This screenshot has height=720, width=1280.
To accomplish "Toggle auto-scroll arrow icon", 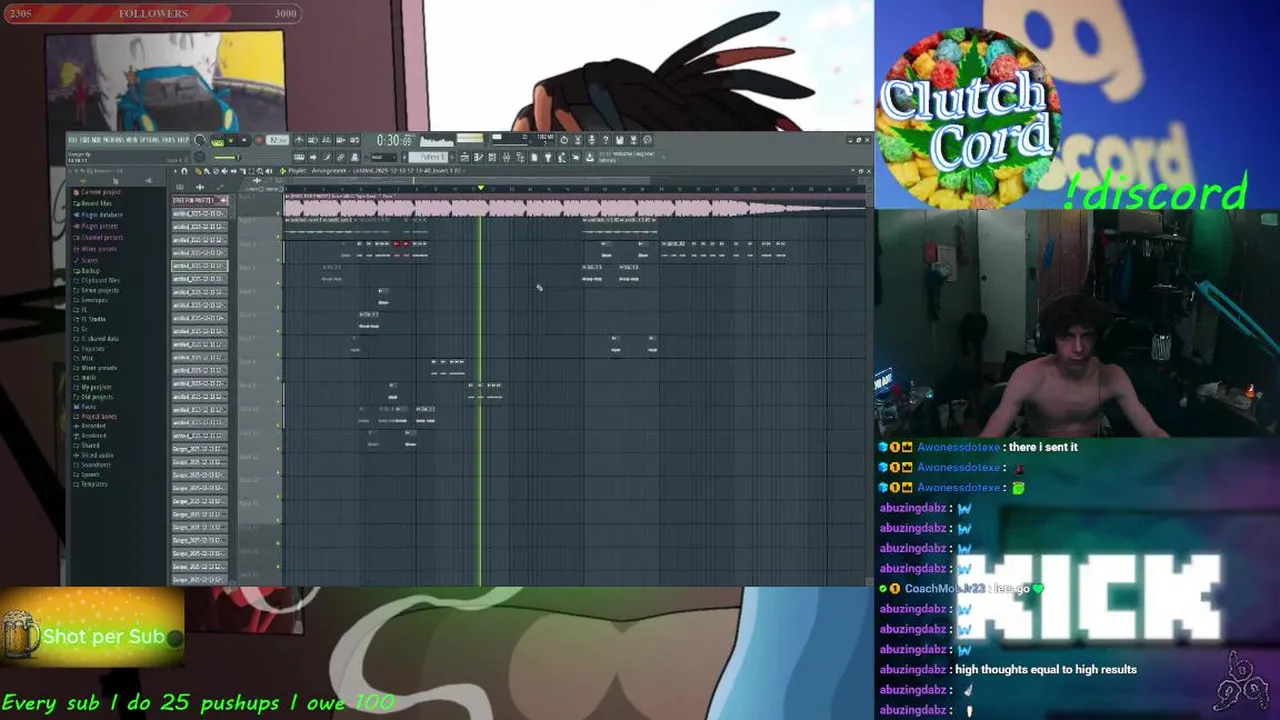I will coord(313,157).
